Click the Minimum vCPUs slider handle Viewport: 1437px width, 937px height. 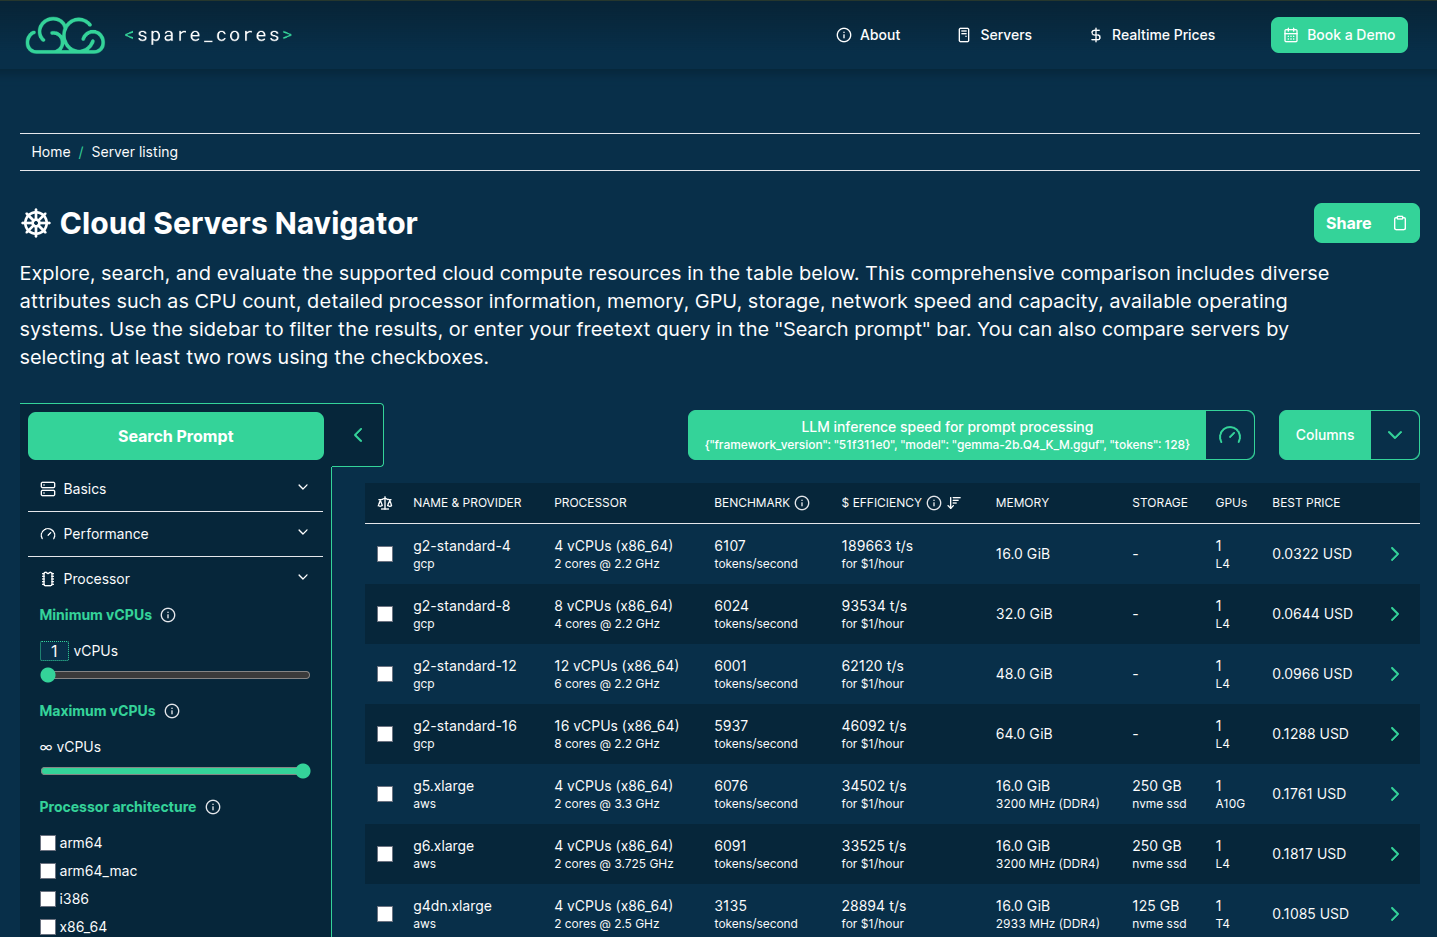pos(48,675)
